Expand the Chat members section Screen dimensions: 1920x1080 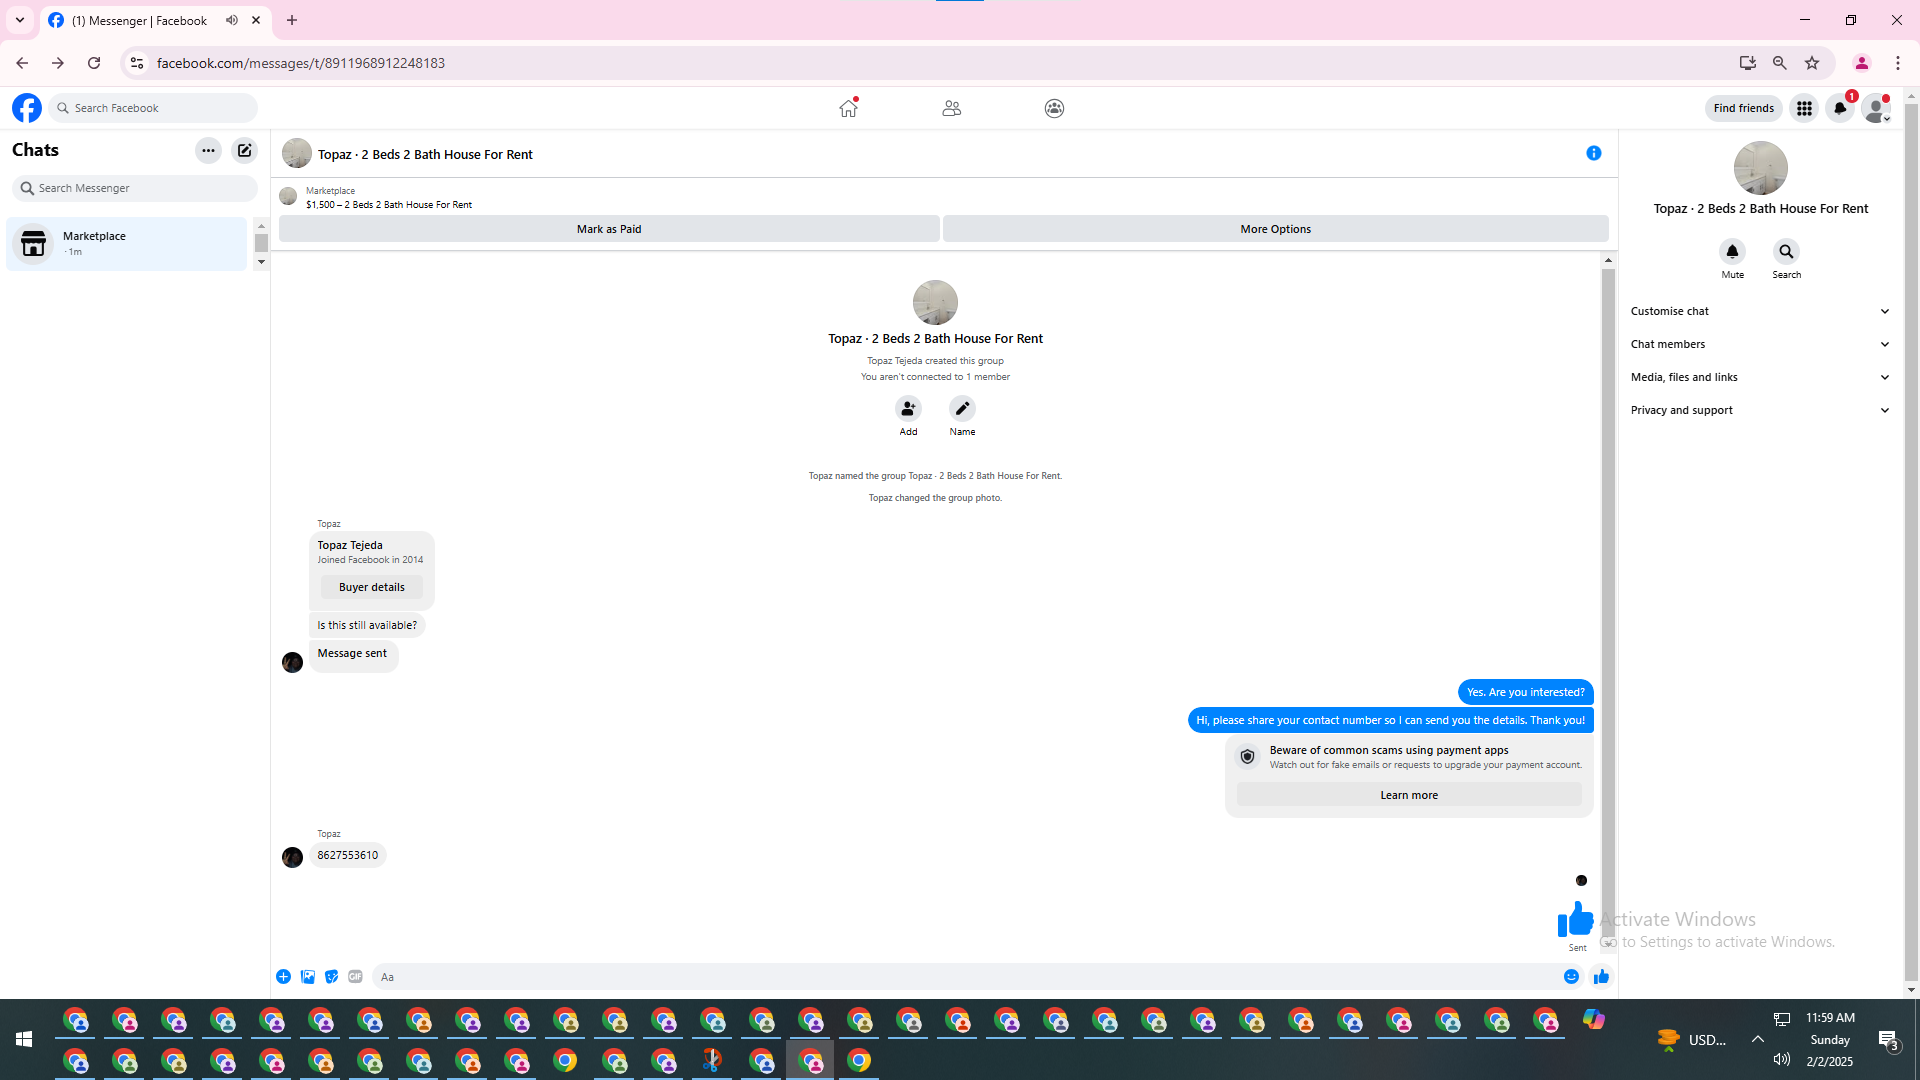pyautogui.click(x=1760, y=344)
